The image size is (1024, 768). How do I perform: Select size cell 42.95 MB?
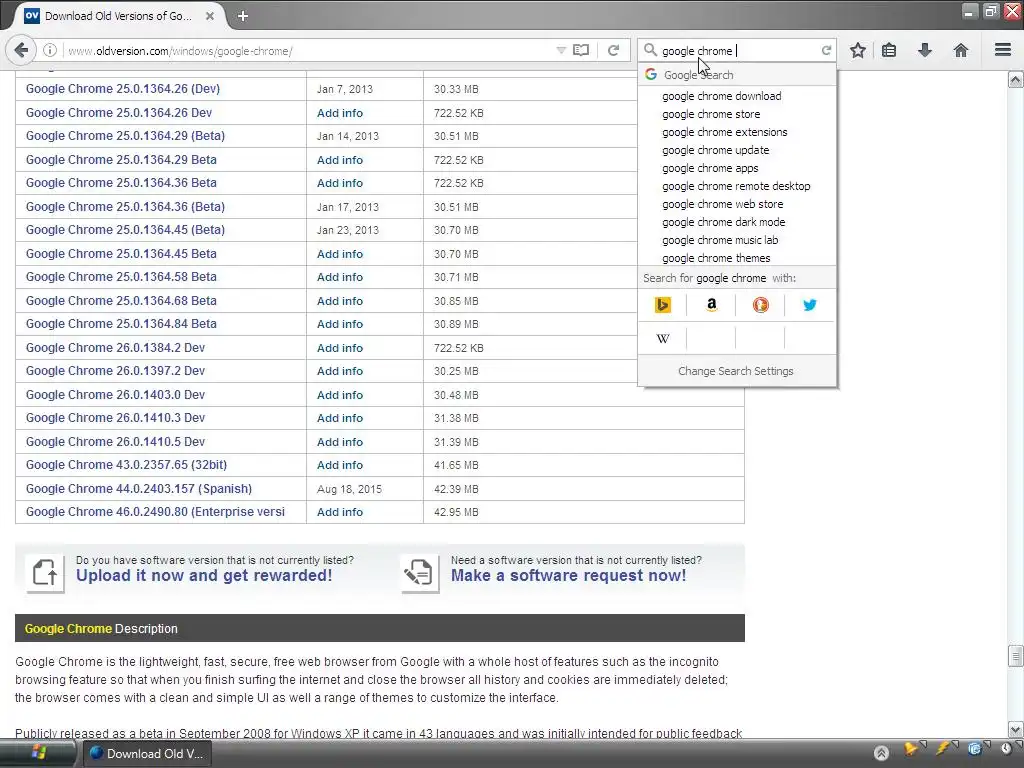click(456, 512)
